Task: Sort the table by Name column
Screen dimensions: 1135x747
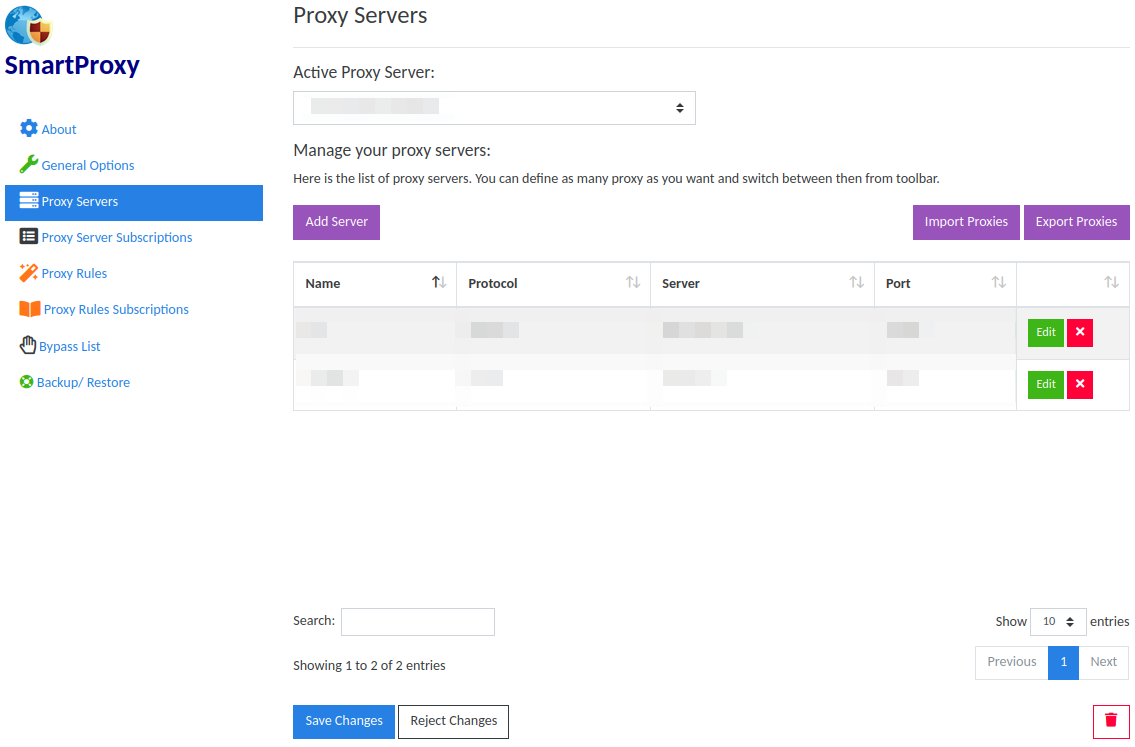Action: click(x=375, y=284)
